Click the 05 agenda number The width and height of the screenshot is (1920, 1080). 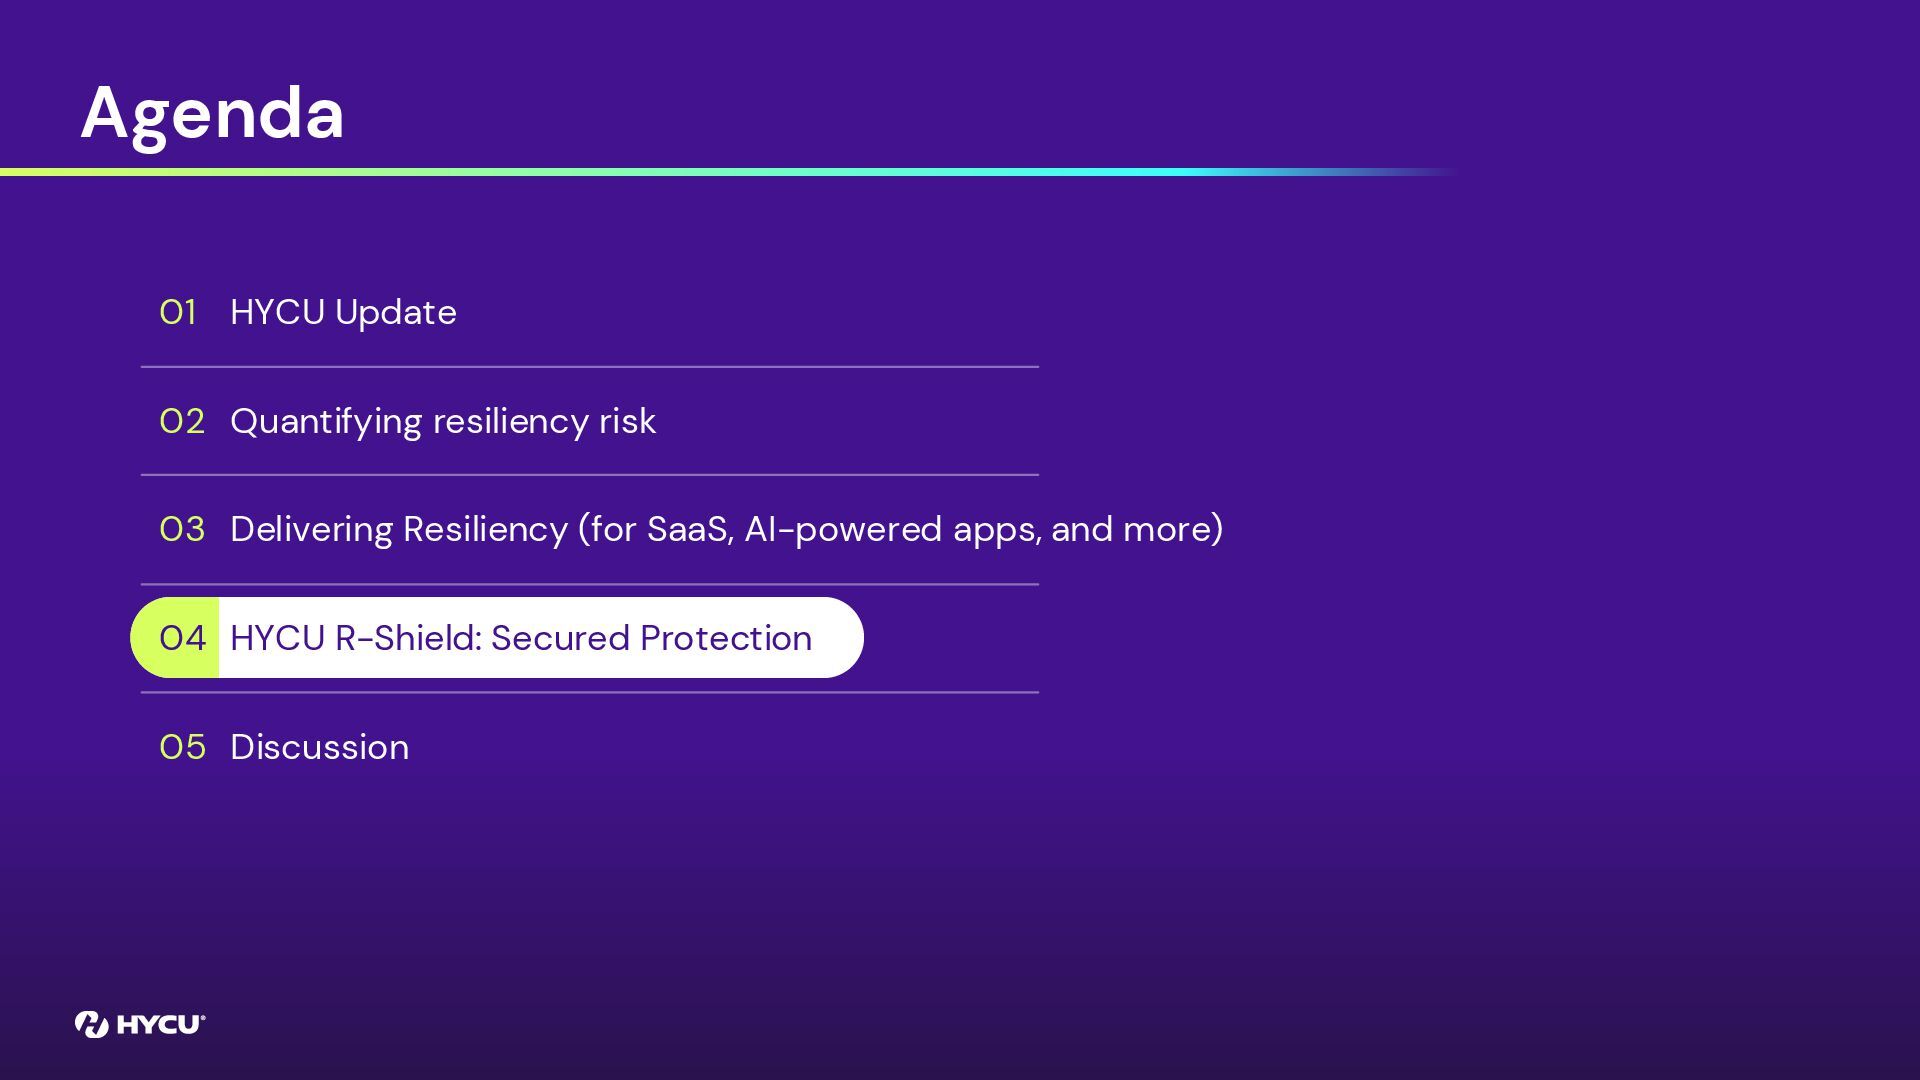point(182,747)
